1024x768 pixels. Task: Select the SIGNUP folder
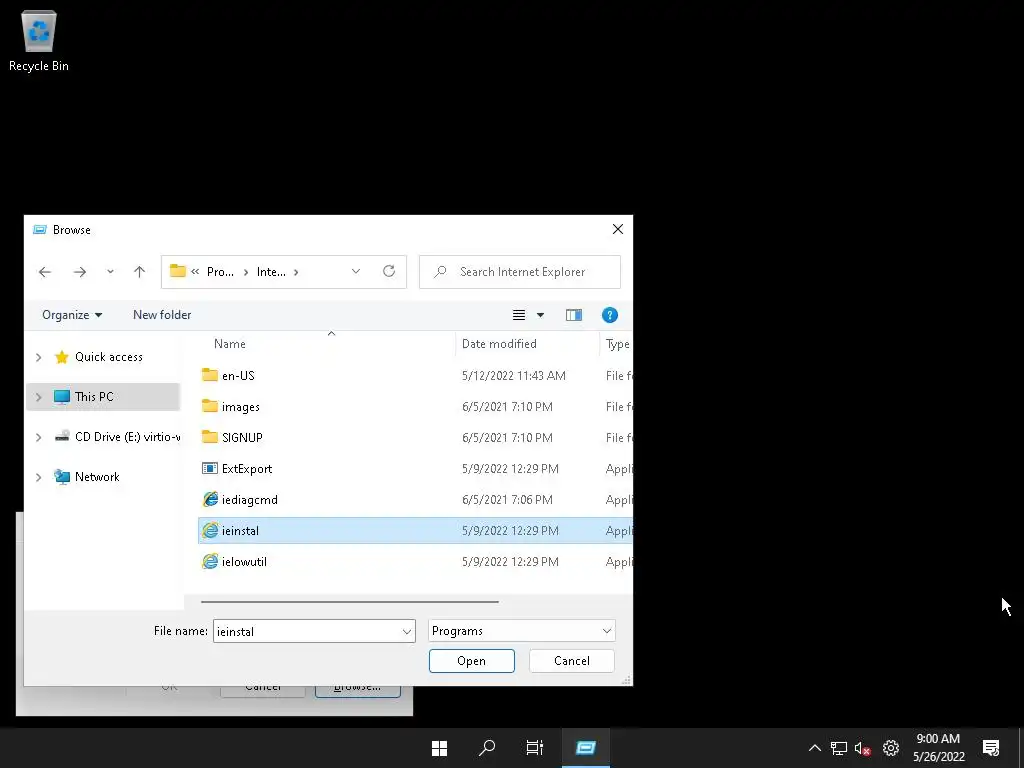242,438
